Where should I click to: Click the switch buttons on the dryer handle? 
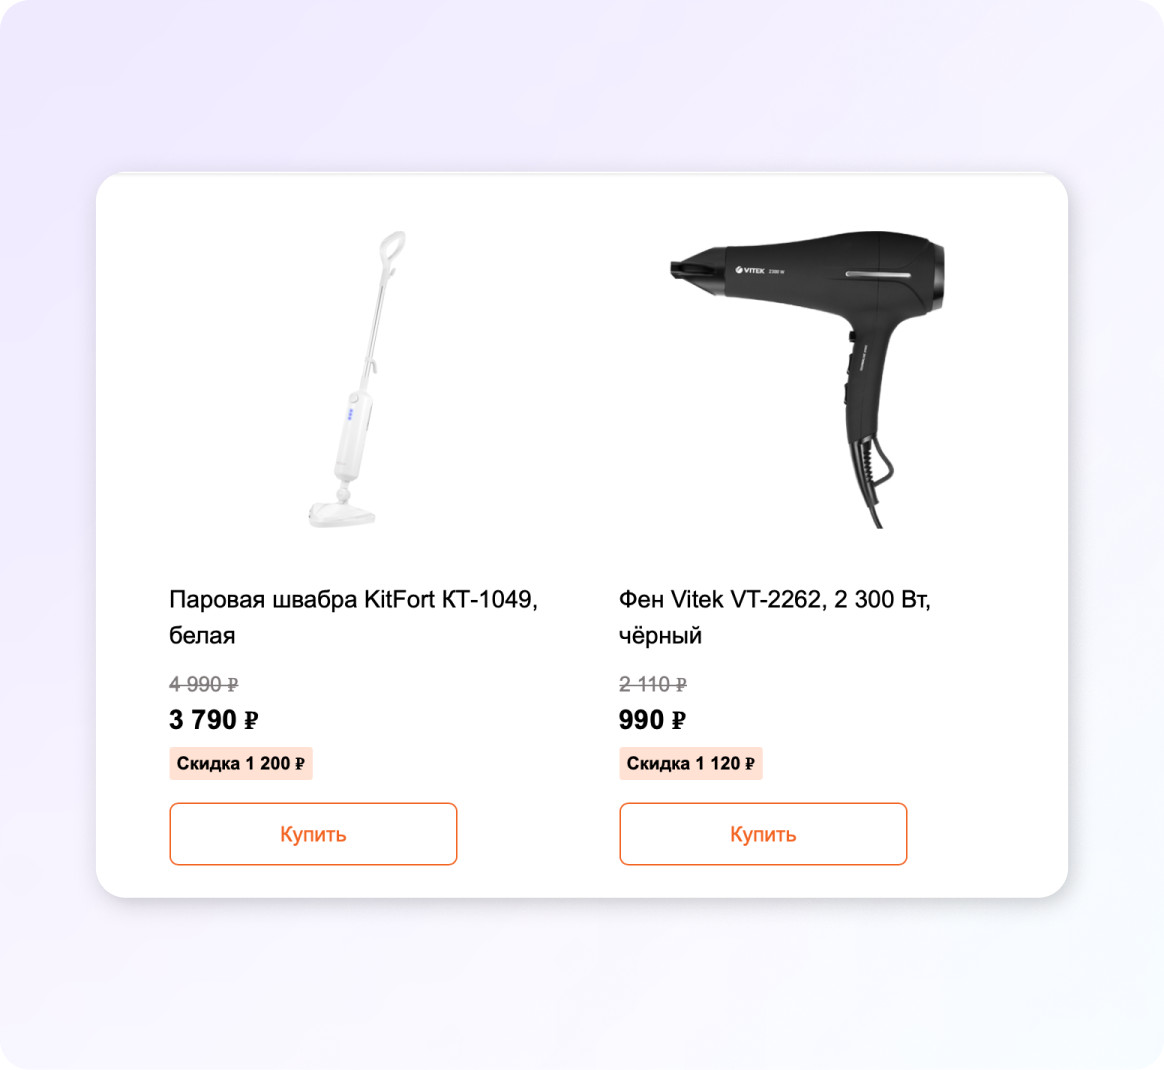(849, 370)
